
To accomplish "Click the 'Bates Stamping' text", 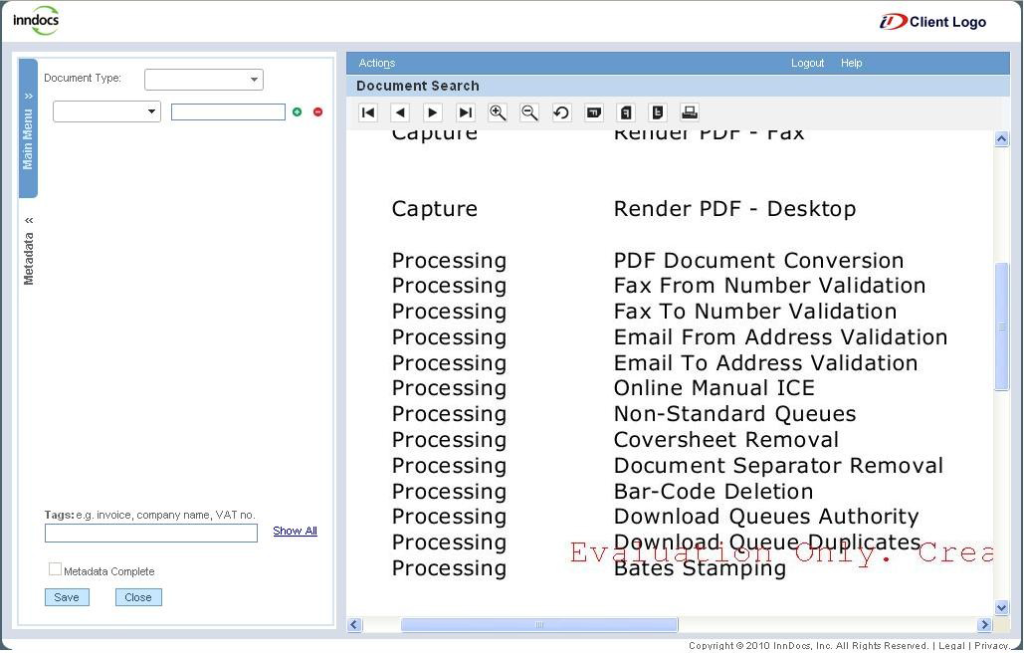I will point(699,569).
